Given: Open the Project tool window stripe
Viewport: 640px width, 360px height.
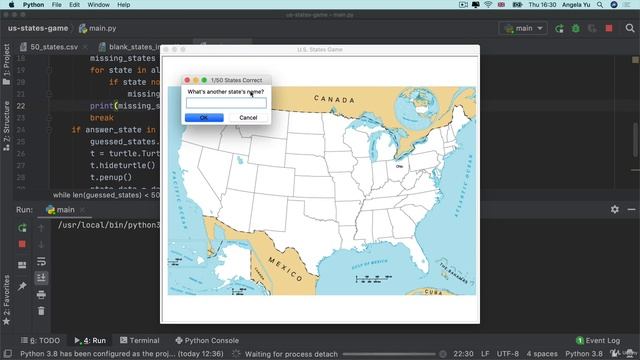Looking at the screenshot, I should point(6,64).
